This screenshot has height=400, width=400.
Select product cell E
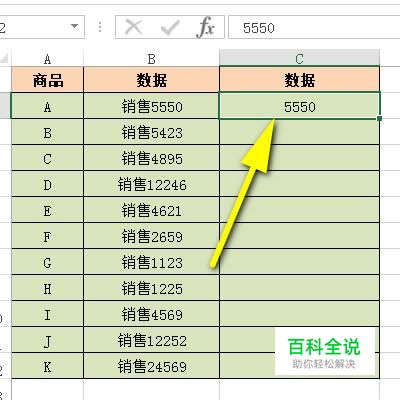click(x=47, y=210)
